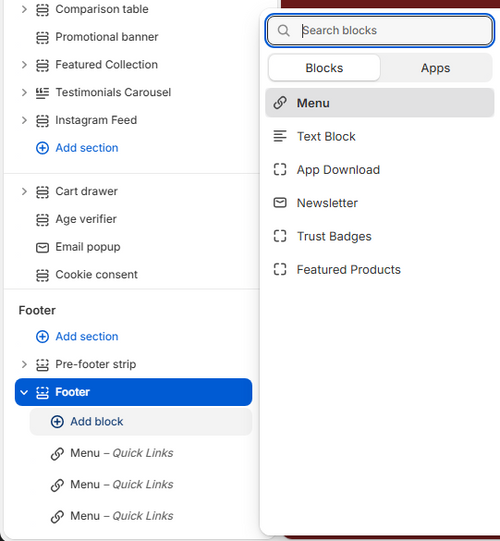Click Add section under Footer heading

(77, 336)
